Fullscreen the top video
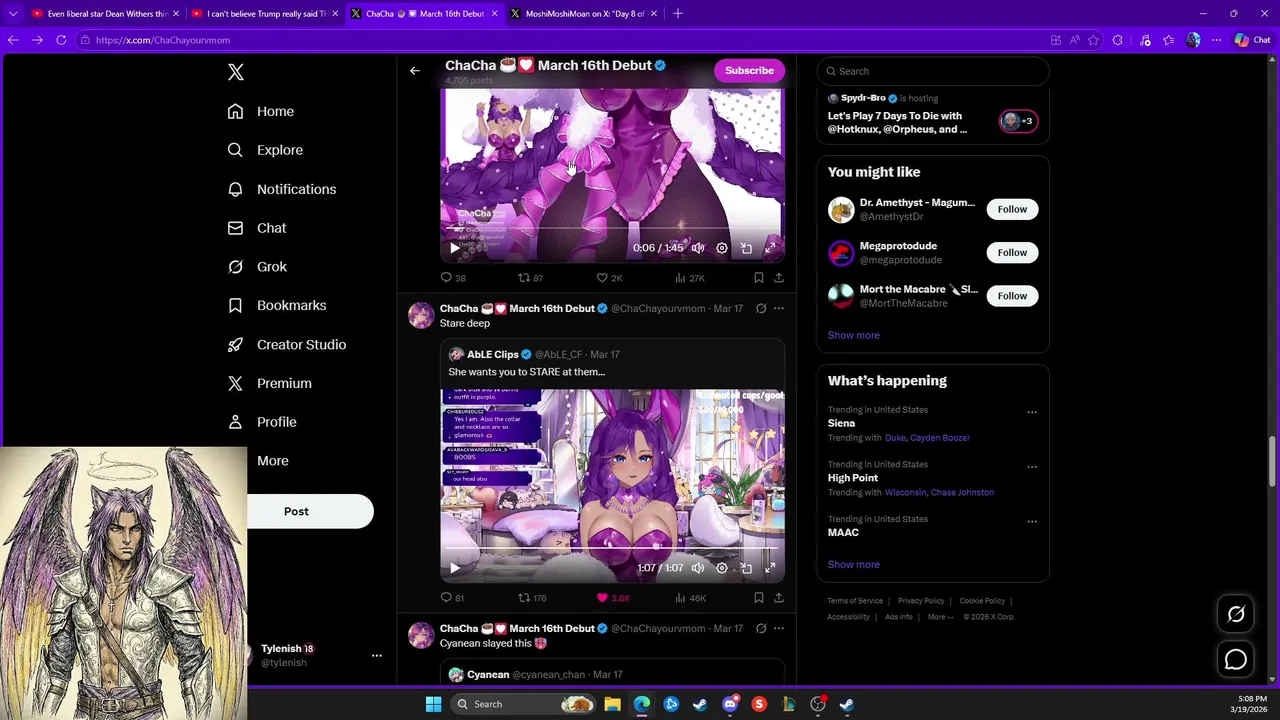This screenshot has width=1280, height=720. [770, 248]
